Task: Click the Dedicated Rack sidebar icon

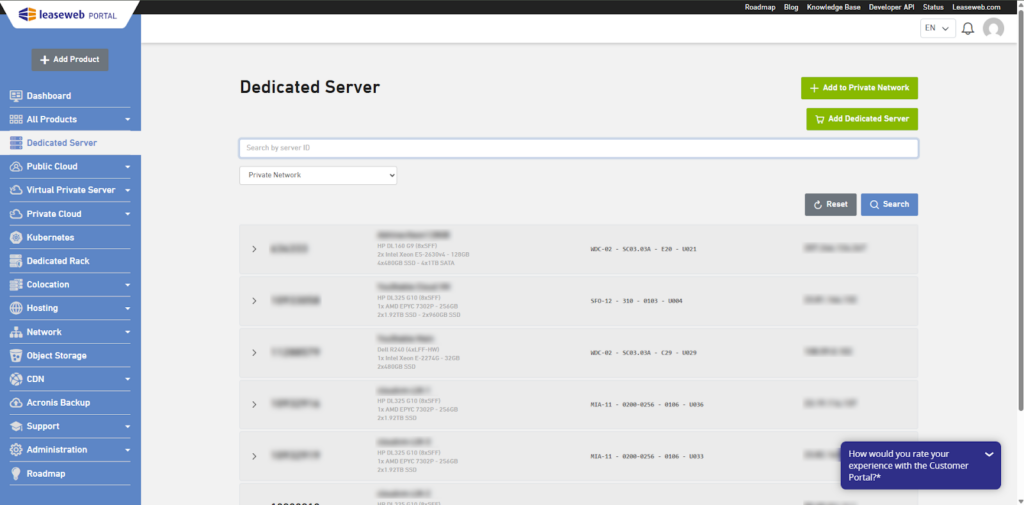Action: (x=16, y=261)
